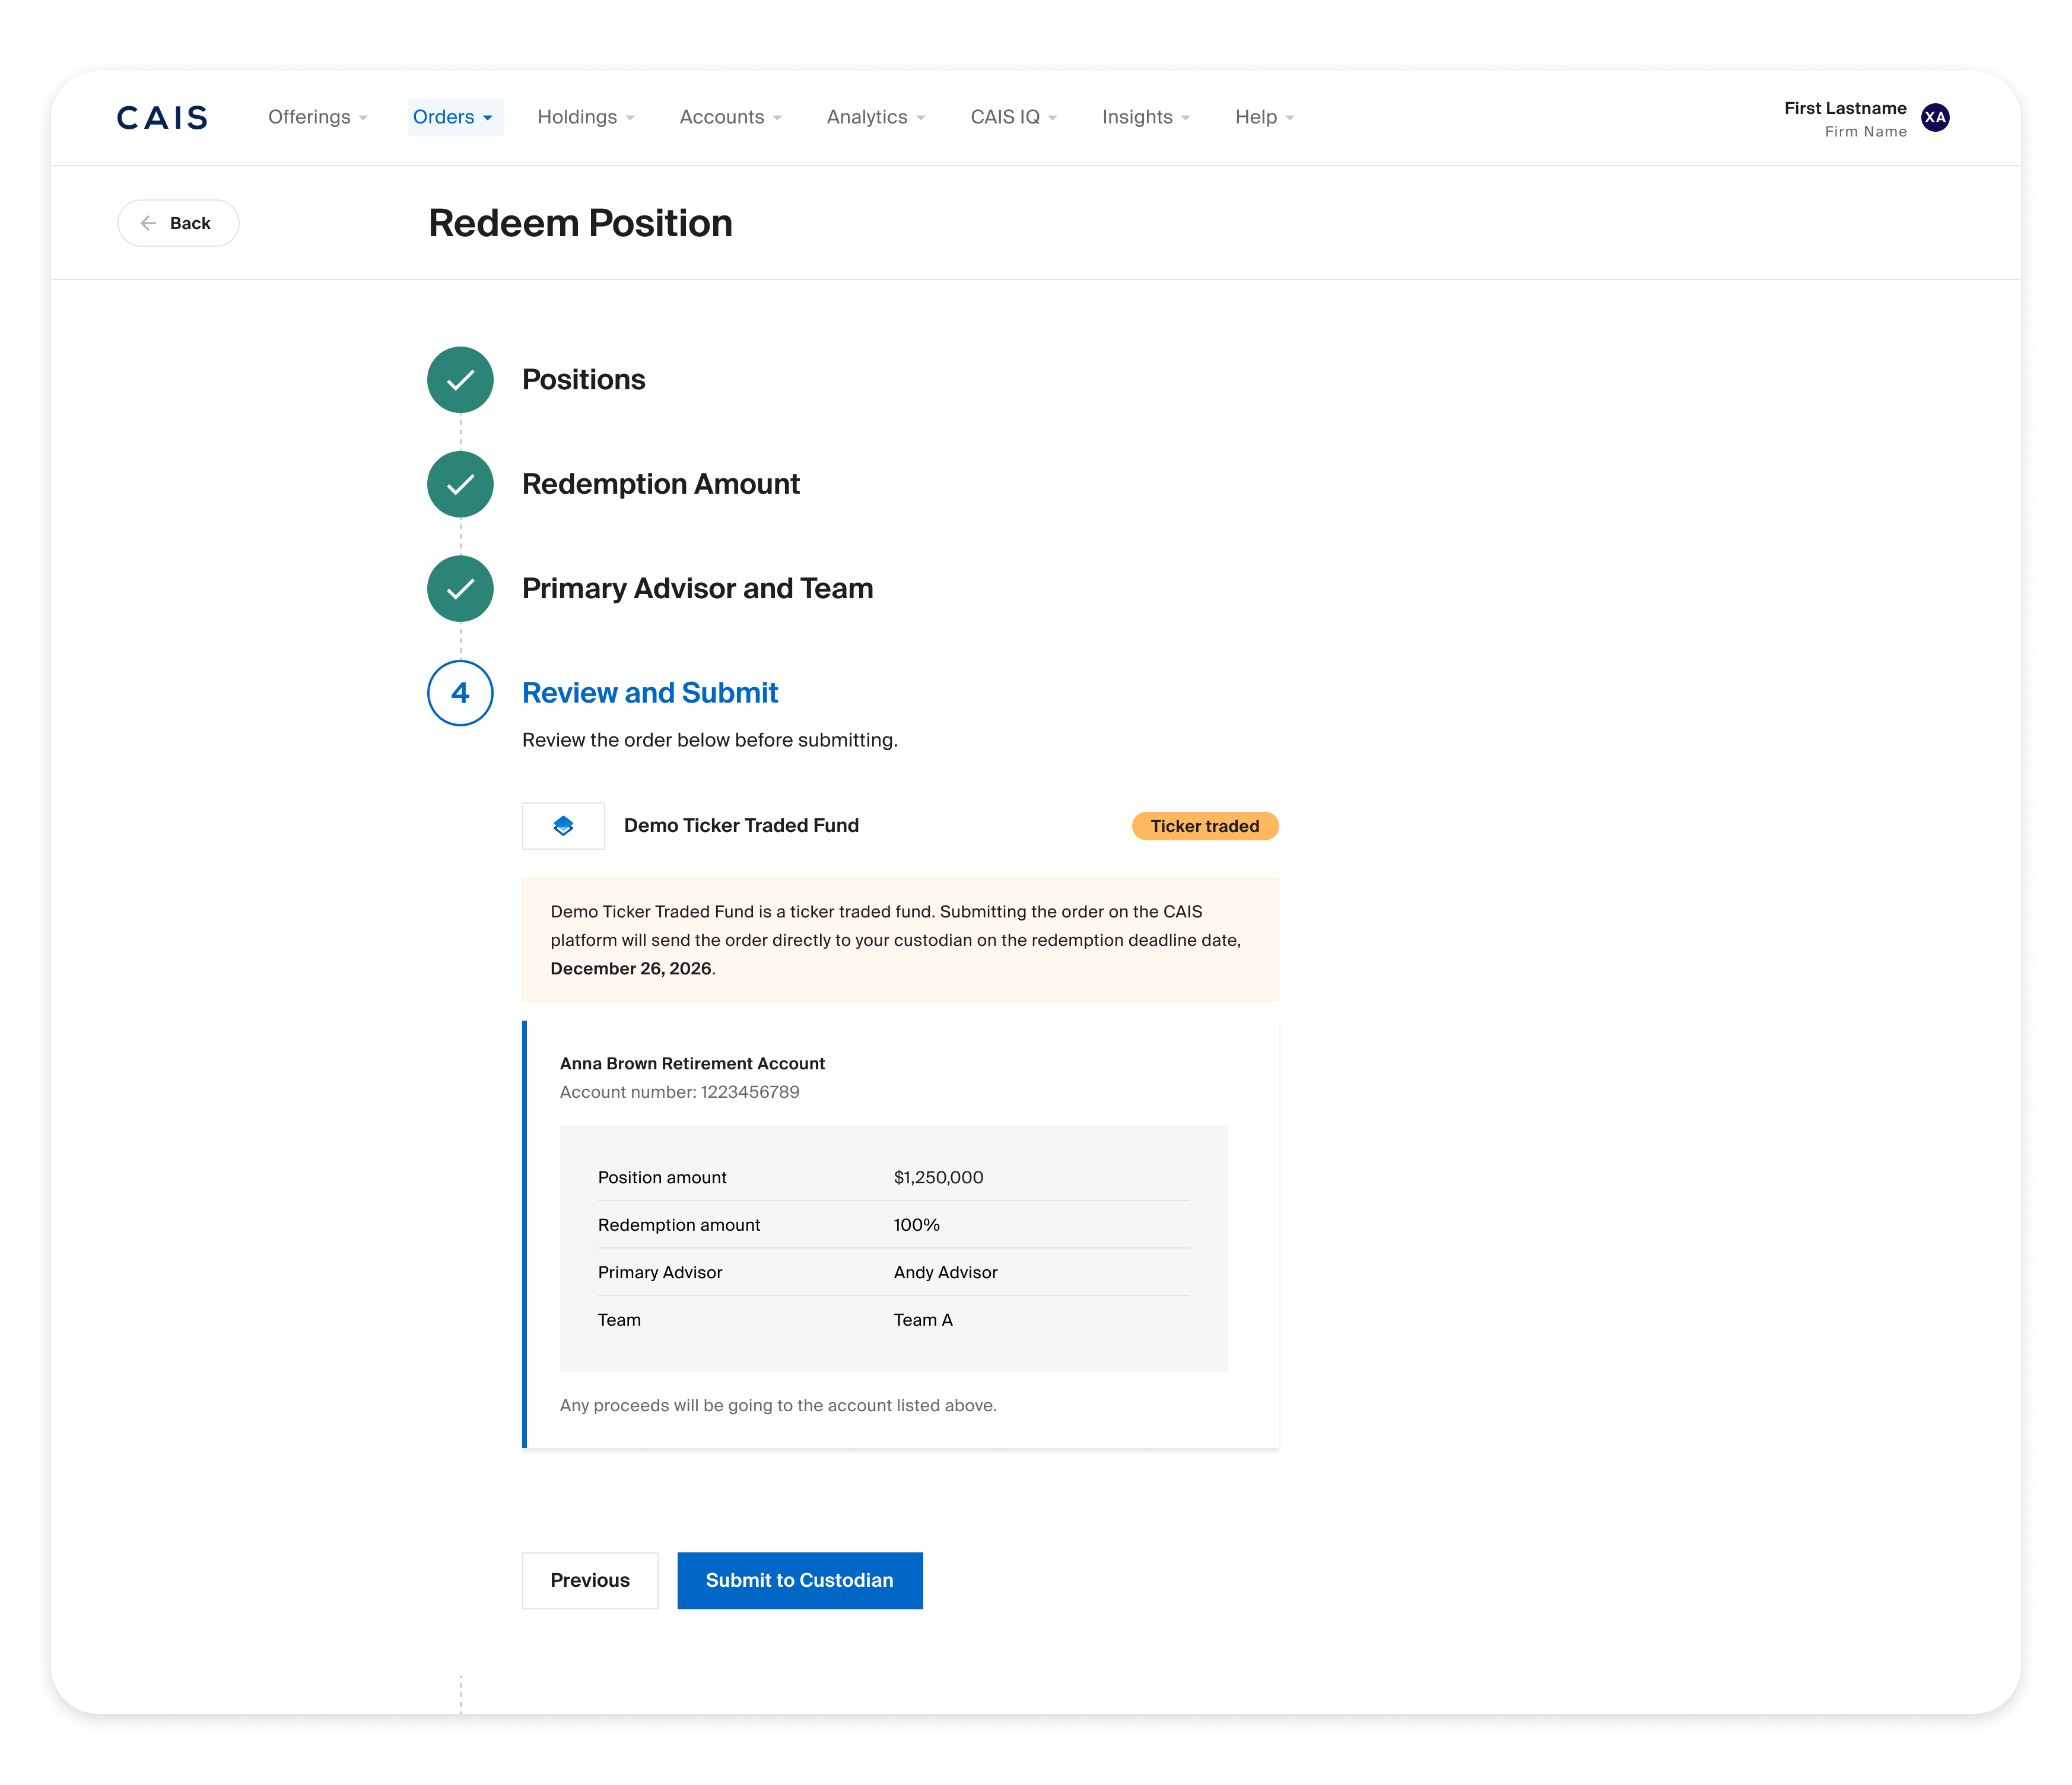Click the Andy Advisor value
The height and width of the screenshot is (1785, 2072).
945,1273
